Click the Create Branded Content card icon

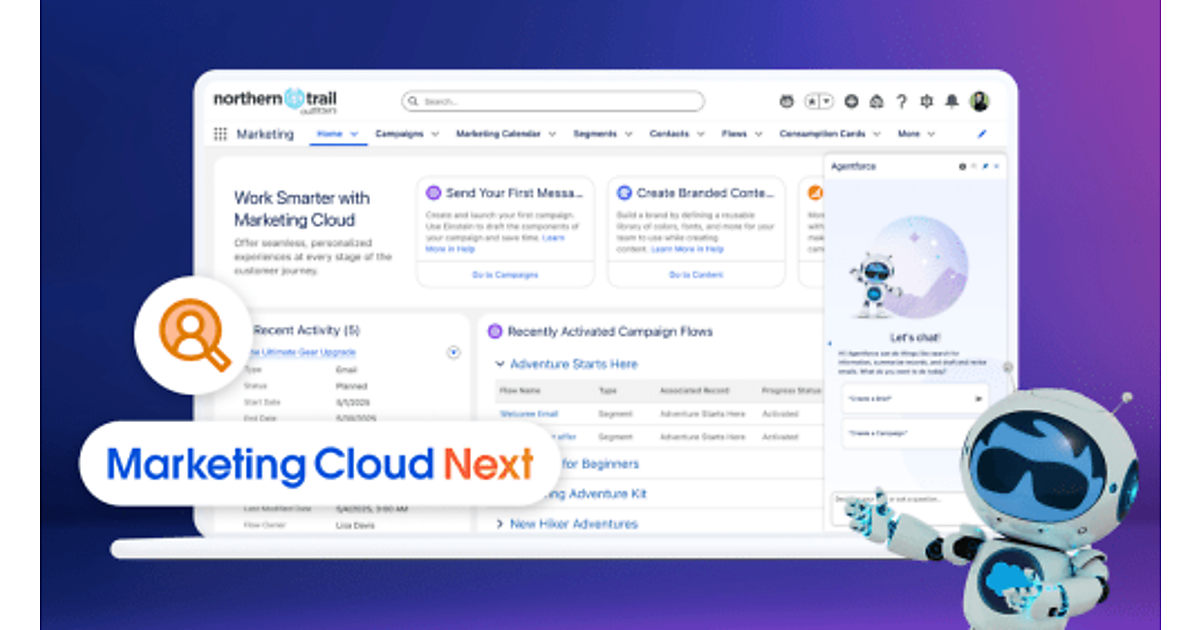(x=624, y=193)
